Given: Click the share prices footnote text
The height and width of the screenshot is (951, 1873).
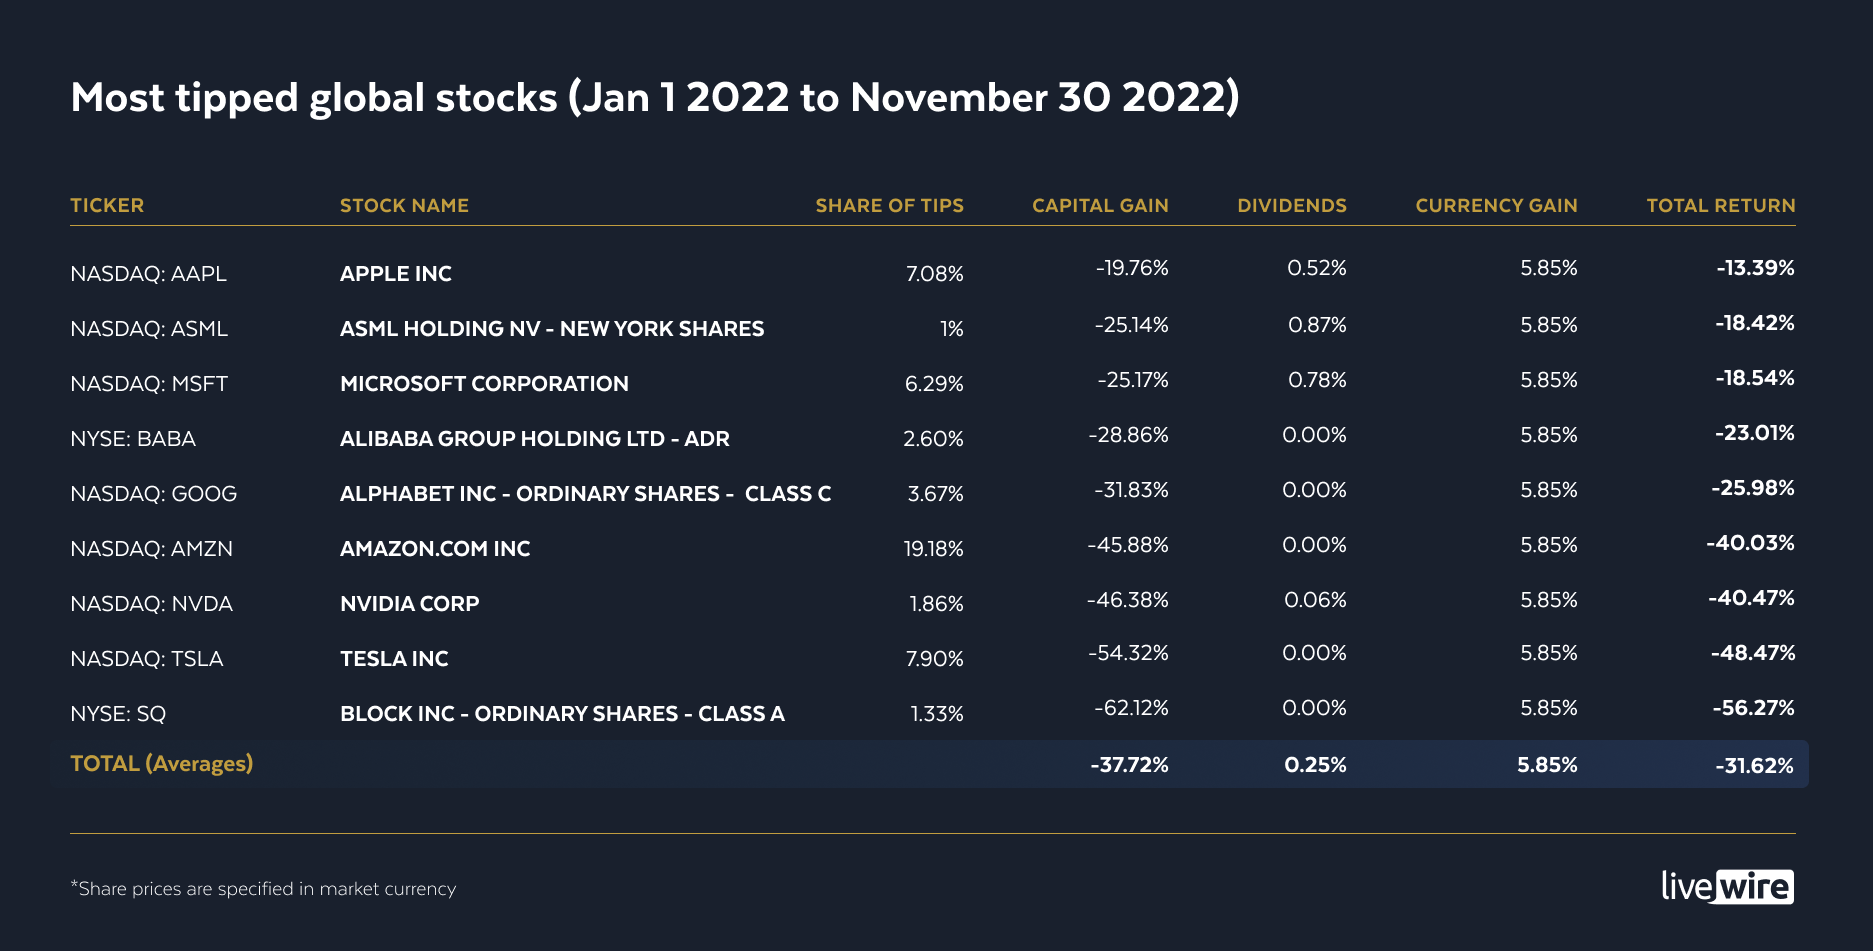Looking at the screenshot, I should [x=263, y=889].
